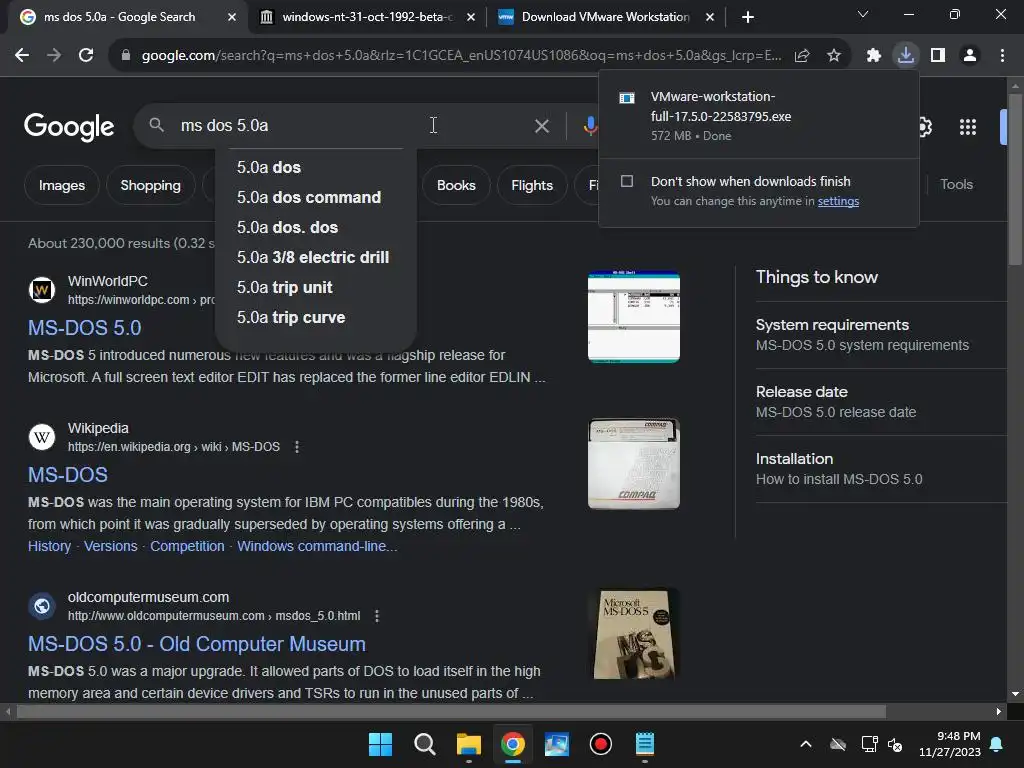
Task: Switch to the Download VMware Workstation tab
Action: (x=605, y=17)
